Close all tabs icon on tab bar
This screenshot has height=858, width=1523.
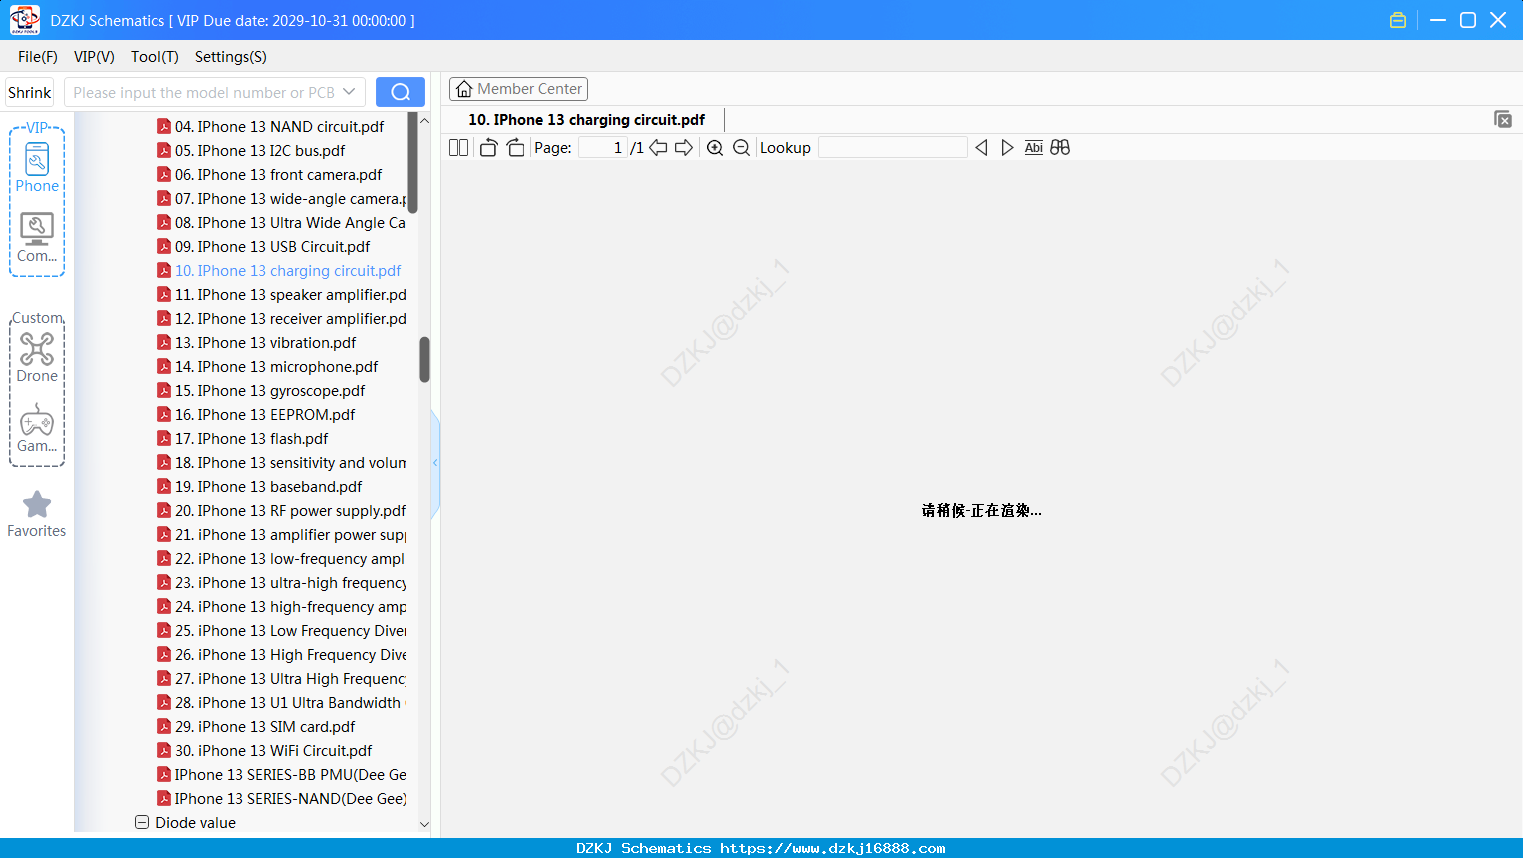(x=1503, y=119)
